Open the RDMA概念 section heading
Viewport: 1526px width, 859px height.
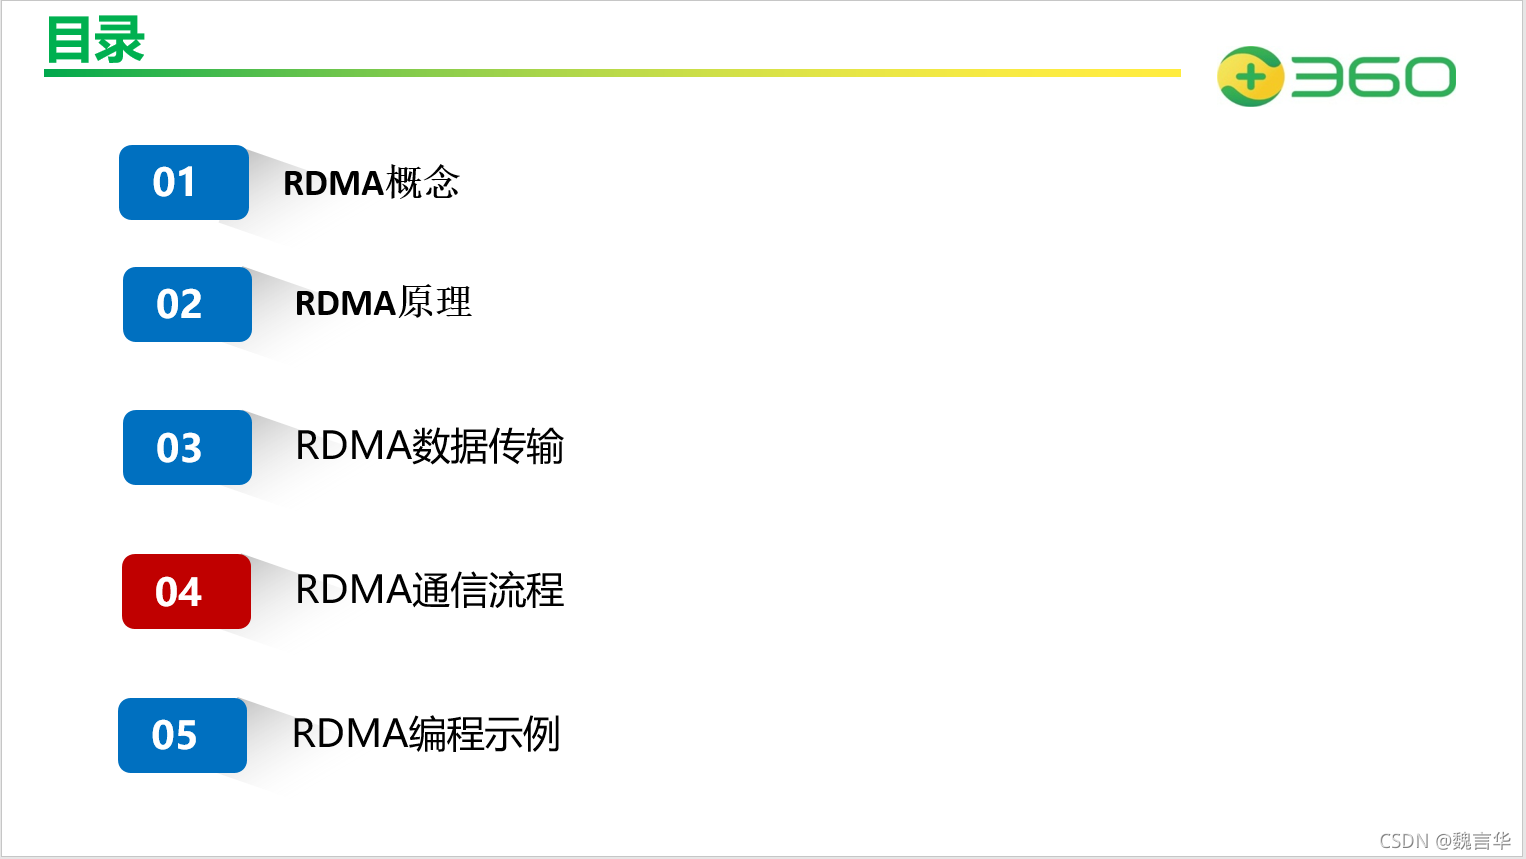tap(371, 183)
